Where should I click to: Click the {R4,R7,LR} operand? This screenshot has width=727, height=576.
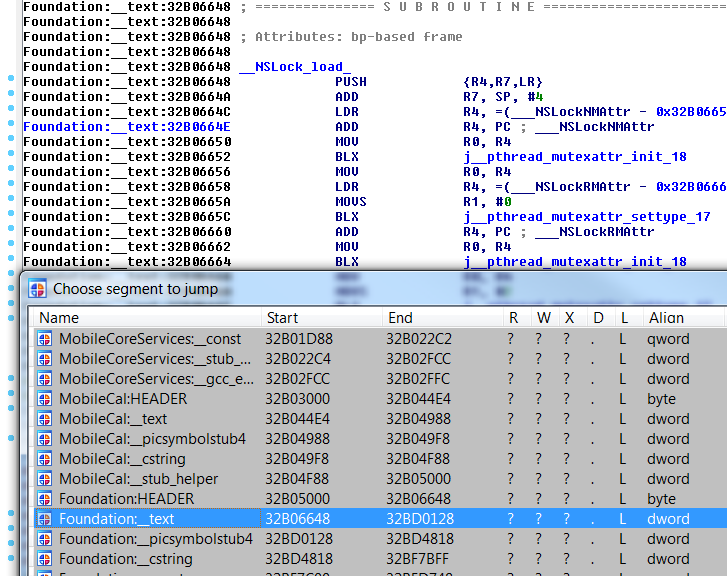coord(503,82)
